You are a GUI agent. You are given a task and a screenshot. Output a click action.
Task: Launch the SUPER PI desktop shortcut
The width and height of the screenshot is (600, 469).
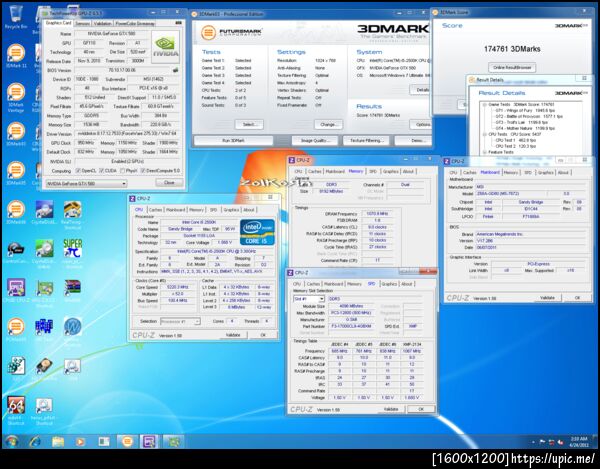click(x=72, y=251)
